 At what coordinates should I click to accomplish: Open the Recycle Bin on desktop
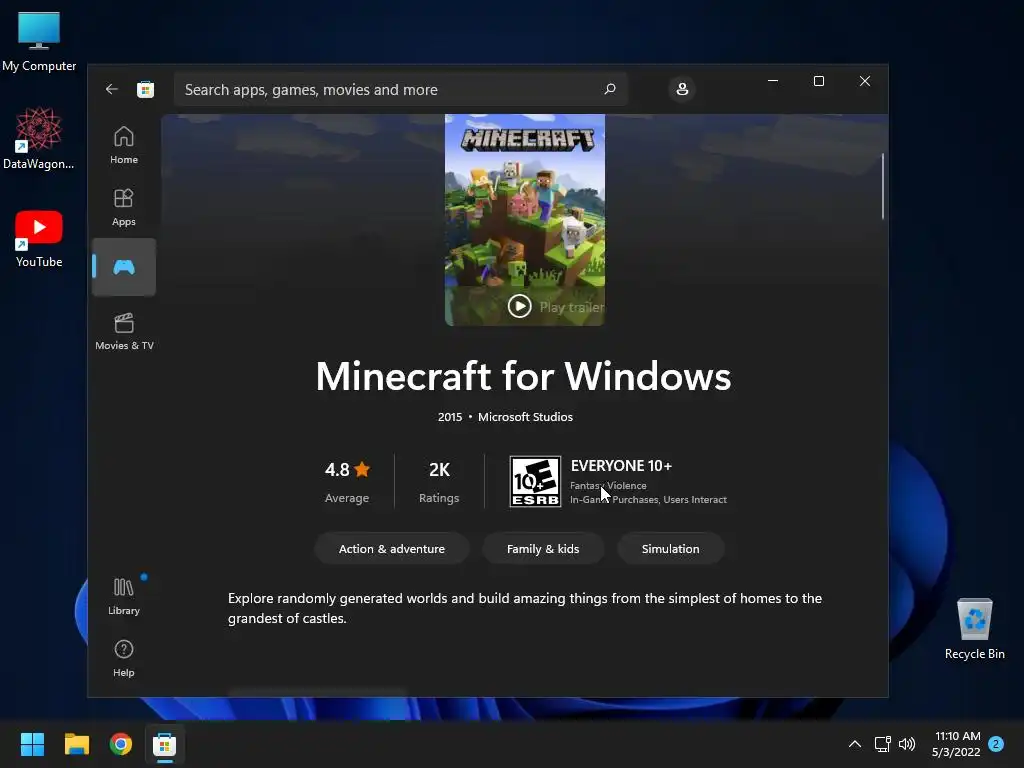[x=974, y=629]
